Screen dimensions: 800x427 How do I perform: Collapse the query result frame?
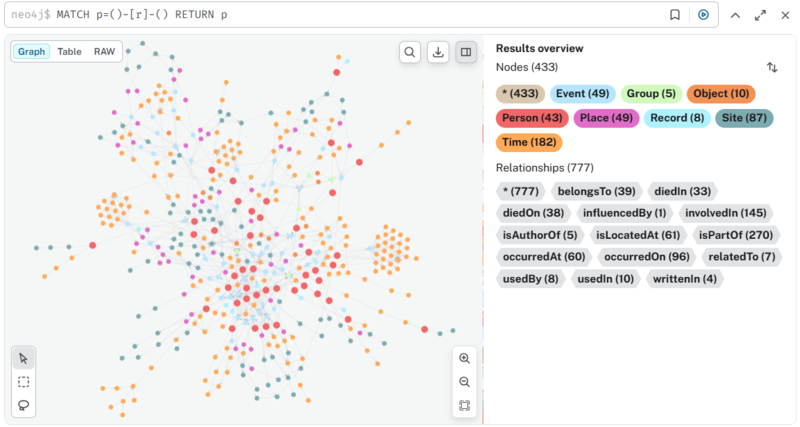(735, 15)
